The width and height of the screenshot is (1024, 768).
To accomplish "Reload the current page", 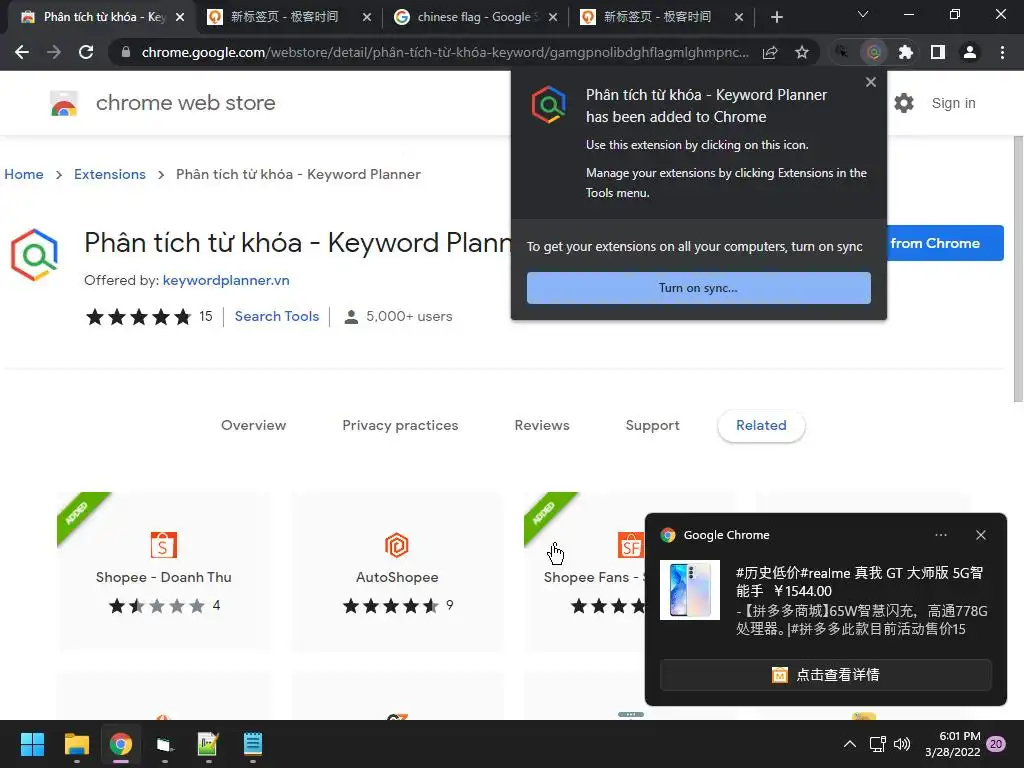I will pyautogui.click(x=86, y=52).
